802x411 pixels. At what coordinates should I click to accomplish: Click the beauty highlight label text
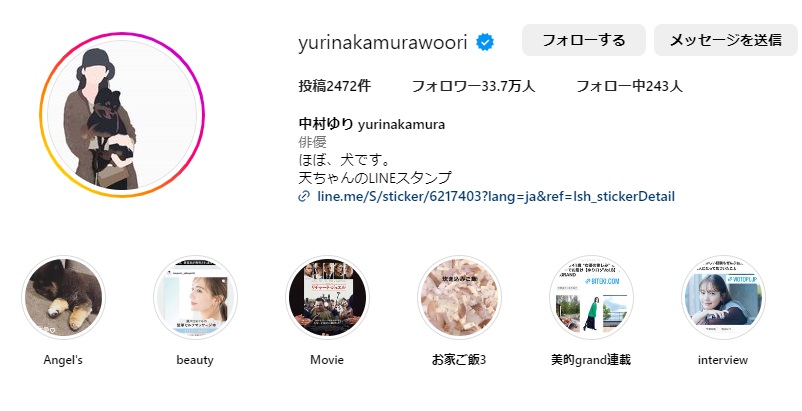pos(195,360)
